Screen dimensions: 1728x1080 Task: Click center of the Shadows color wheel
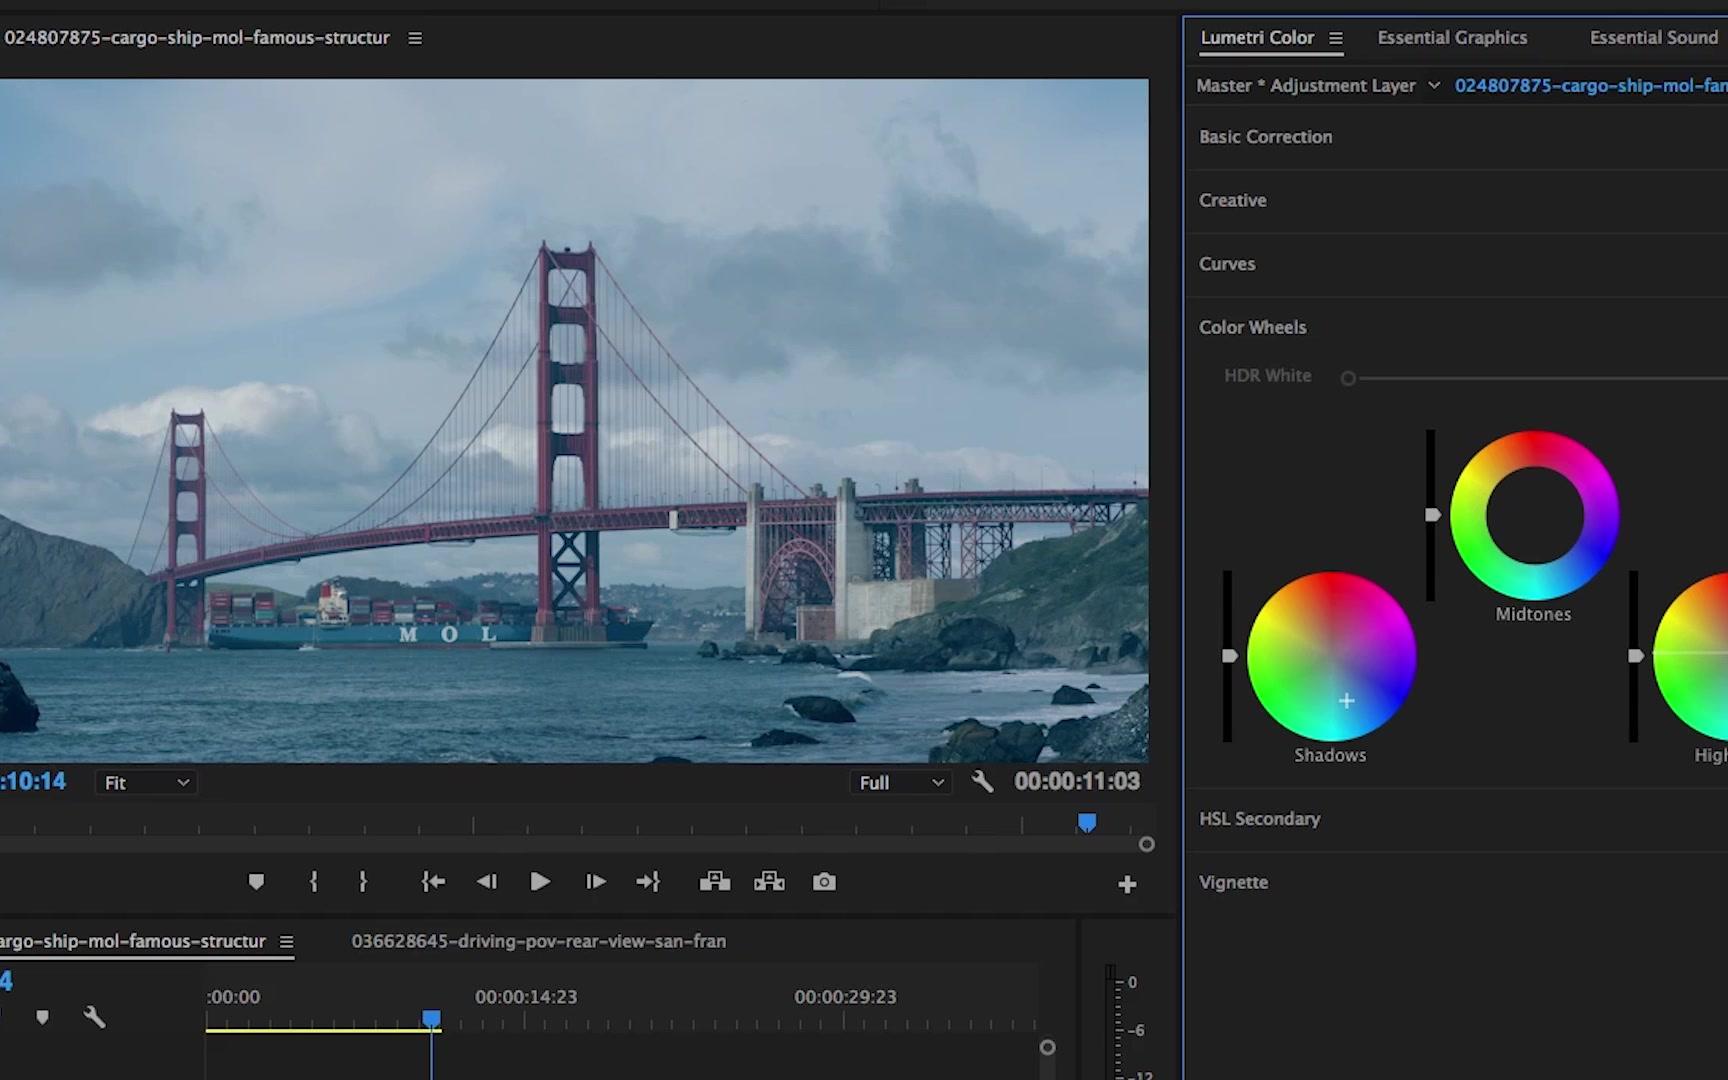(1330, 656)
